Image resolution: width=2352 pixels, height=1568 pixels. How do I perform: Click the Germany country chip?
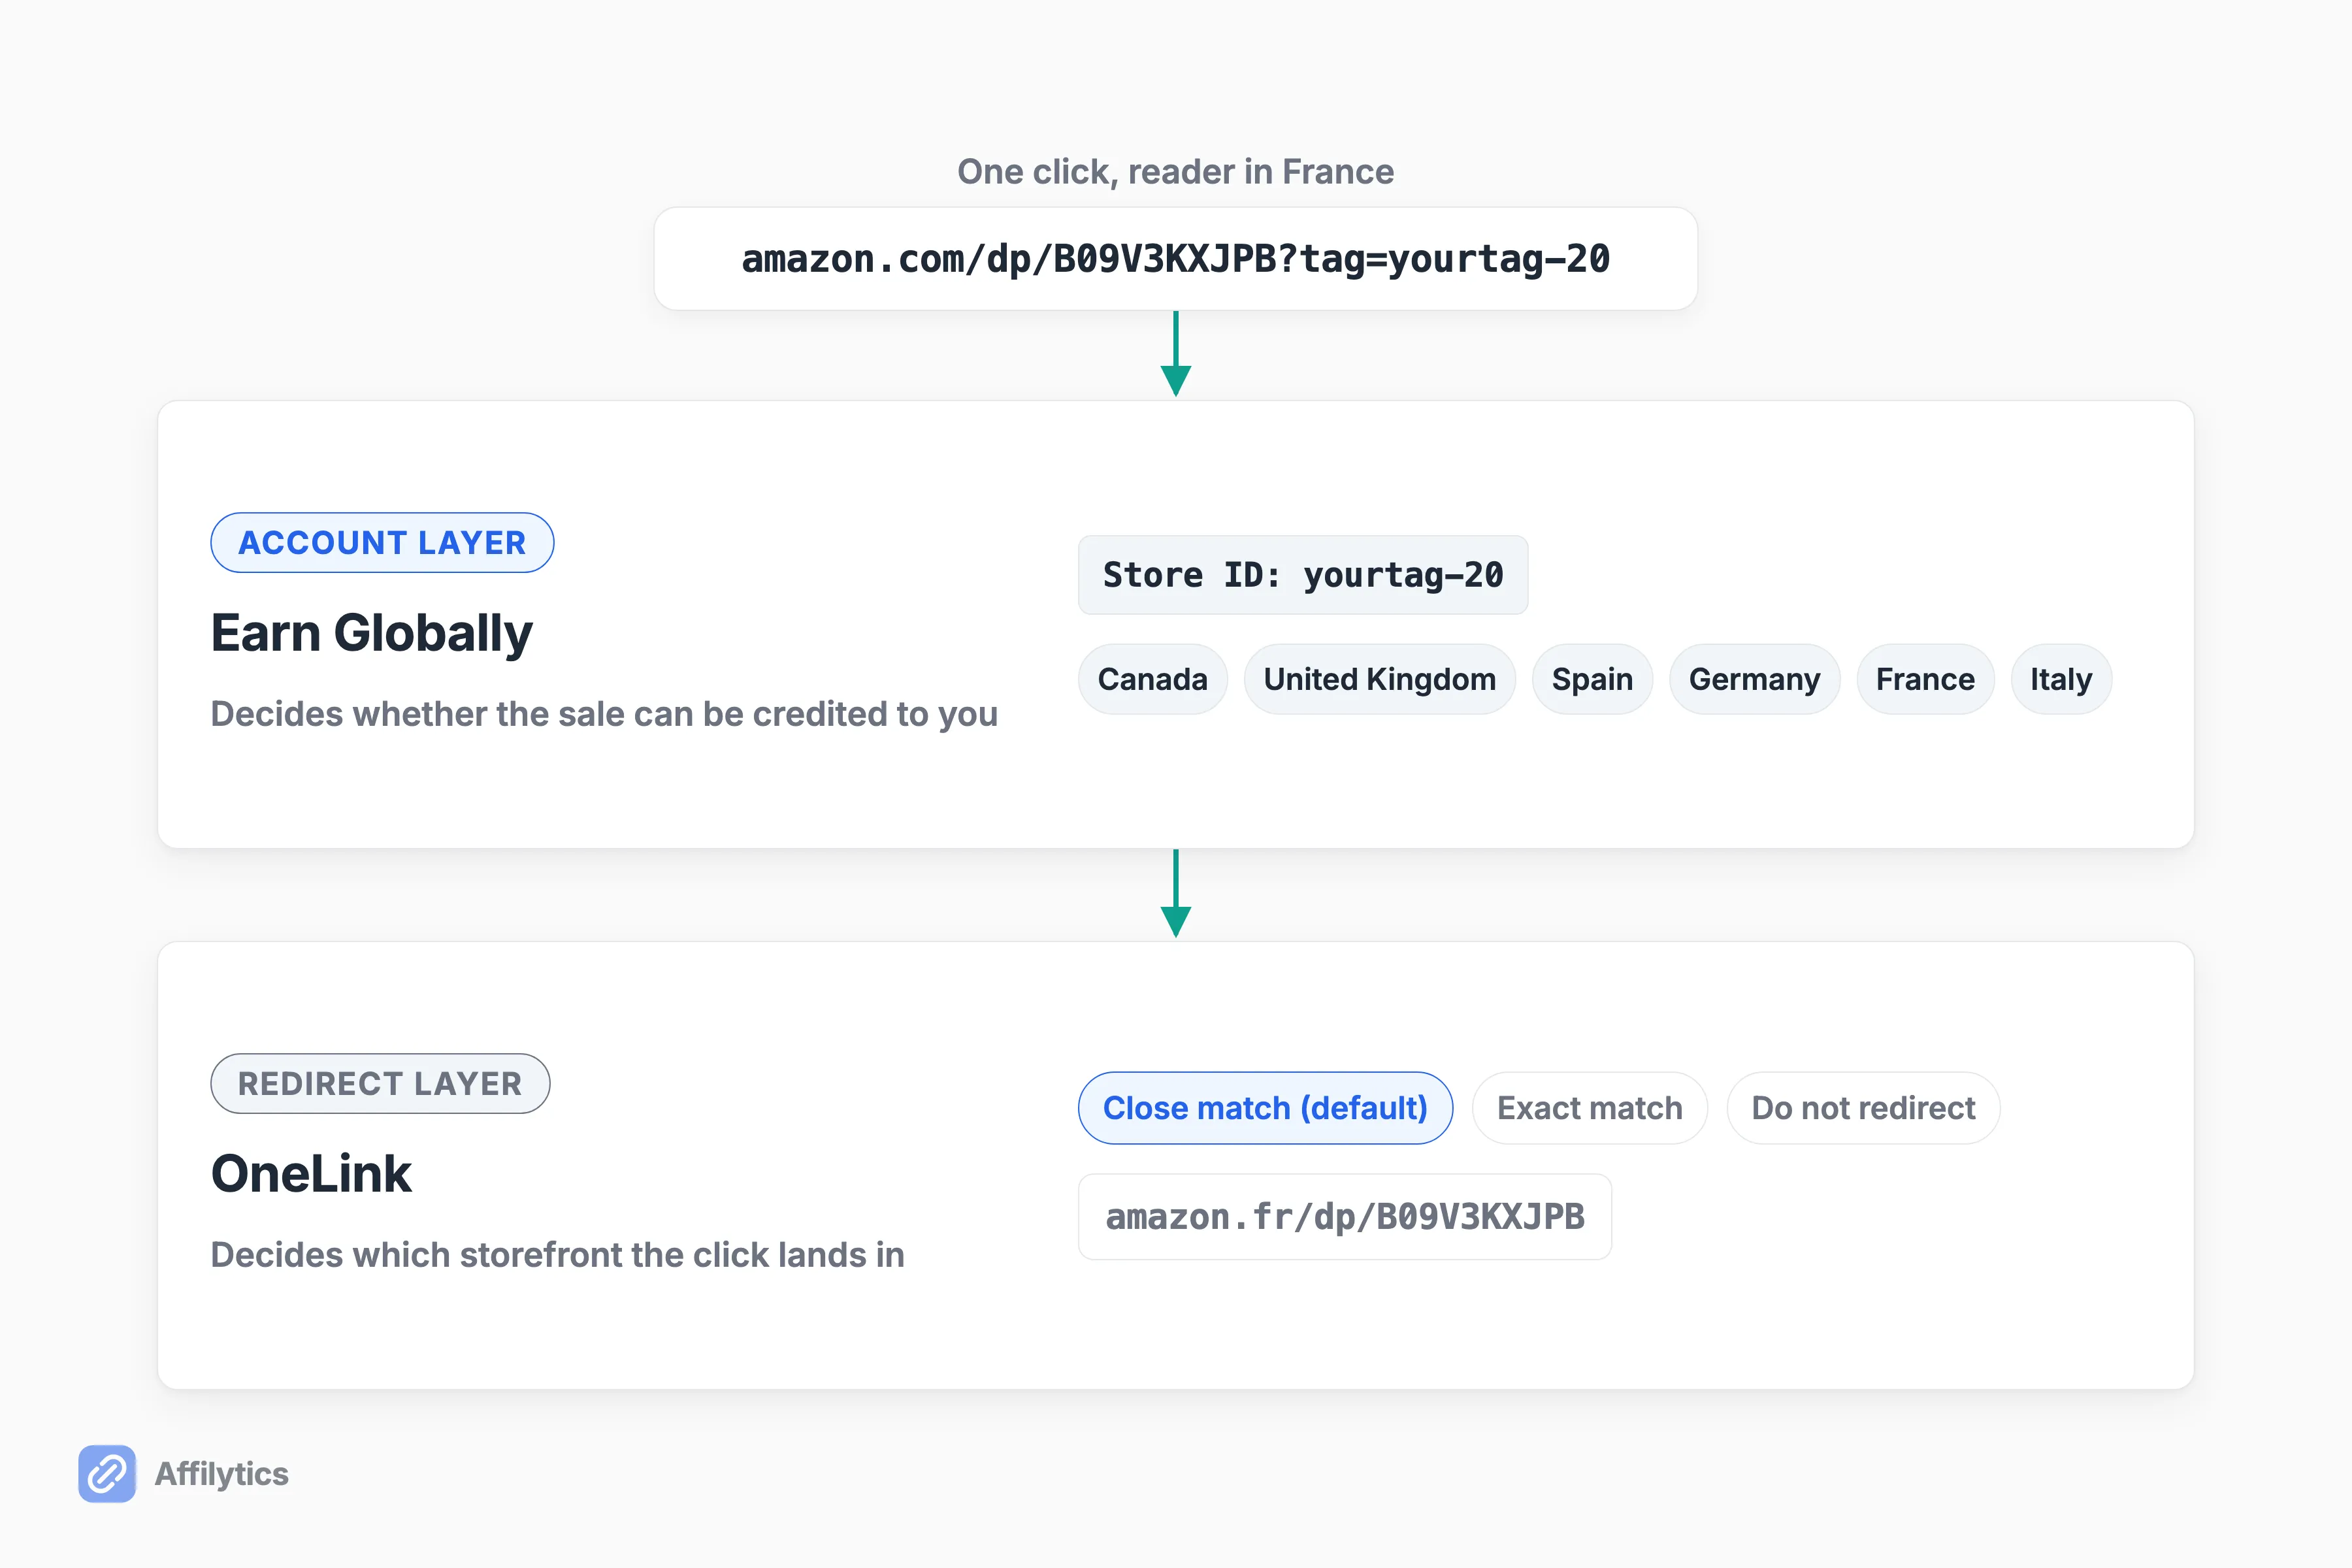pos(1755,679)
